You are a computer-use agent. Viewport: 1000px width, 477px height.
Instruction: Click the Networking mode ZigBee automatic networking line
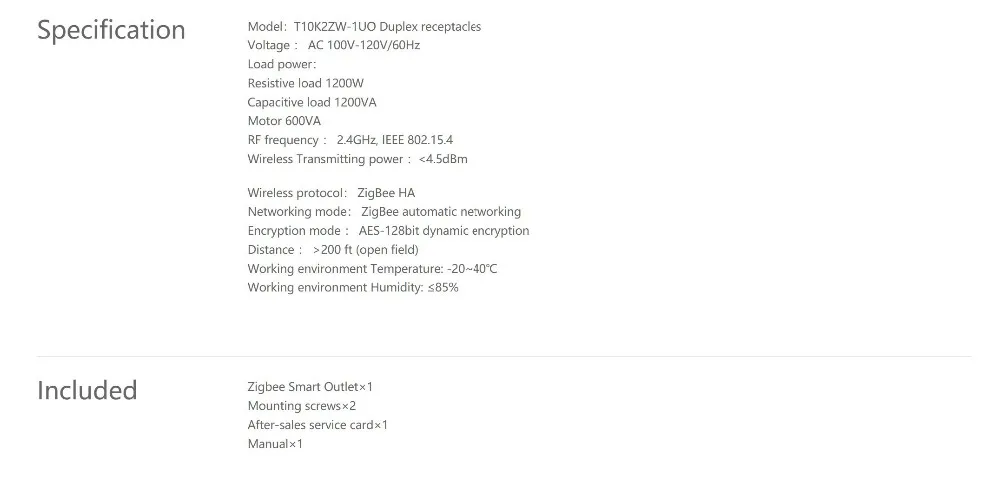click(384, 212)
